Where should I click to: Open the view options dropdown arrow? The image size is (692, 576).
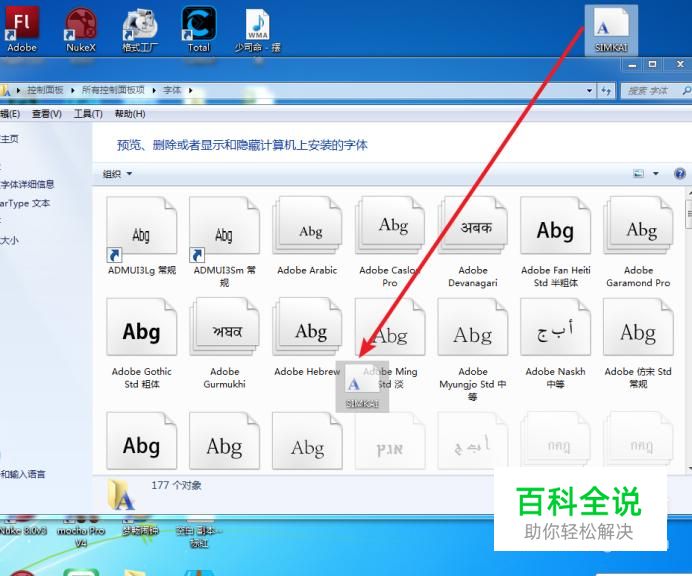[656, 173]
